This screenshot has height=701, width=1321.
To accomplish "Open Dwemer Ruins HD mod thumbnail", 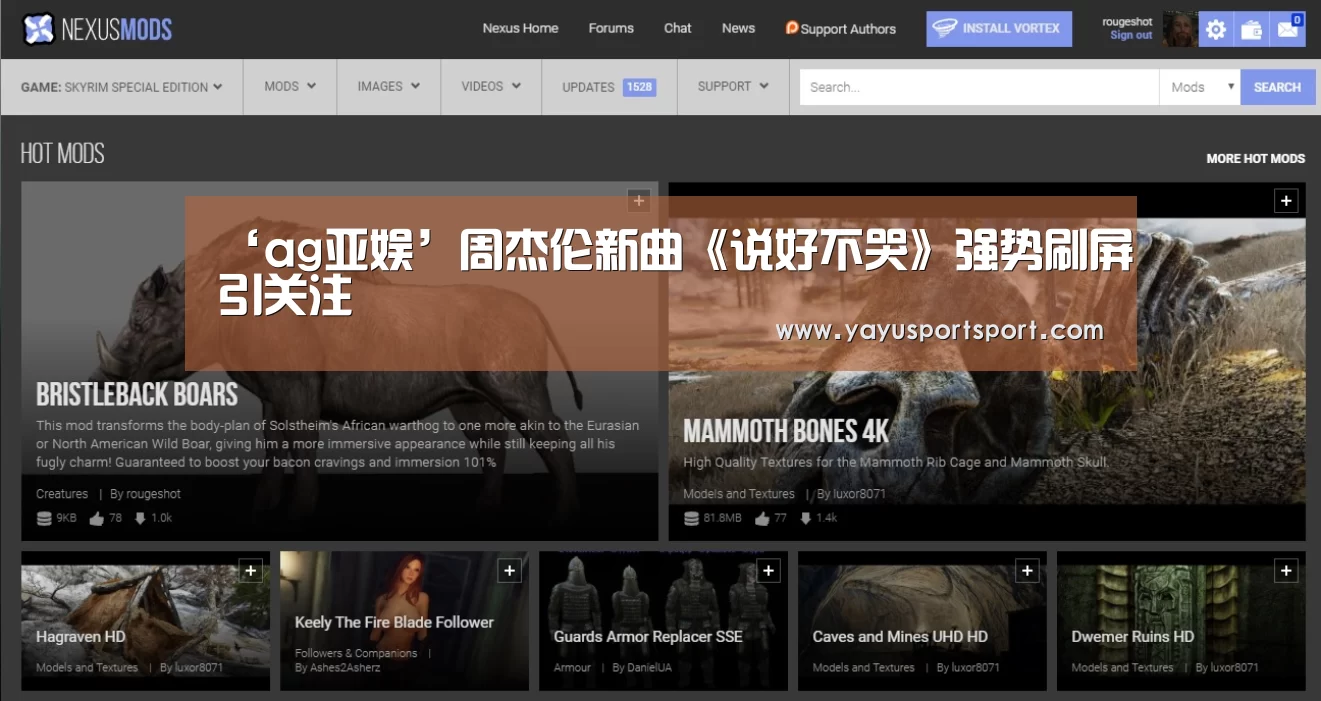I will [1181, 621].
